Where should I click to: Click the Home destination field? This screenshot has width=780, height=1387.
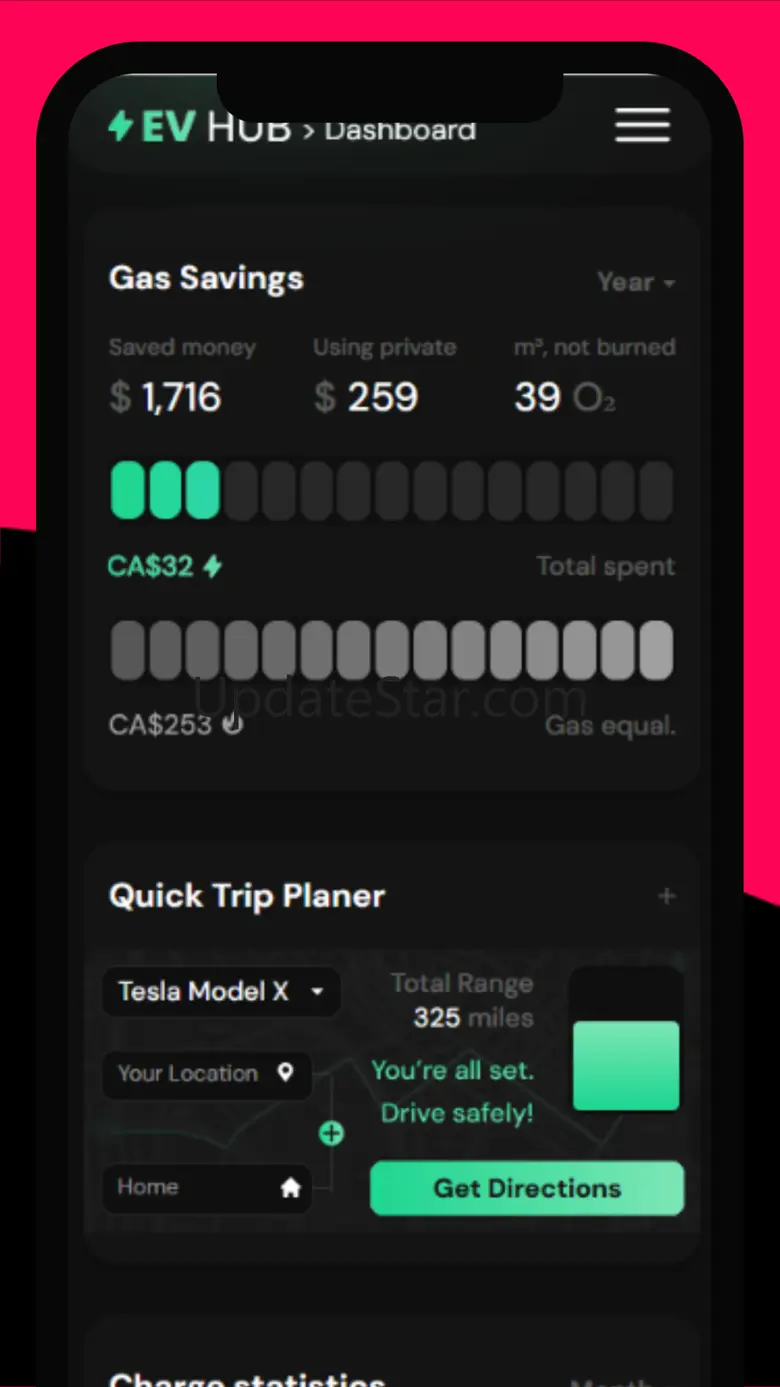pos(190,1188)
